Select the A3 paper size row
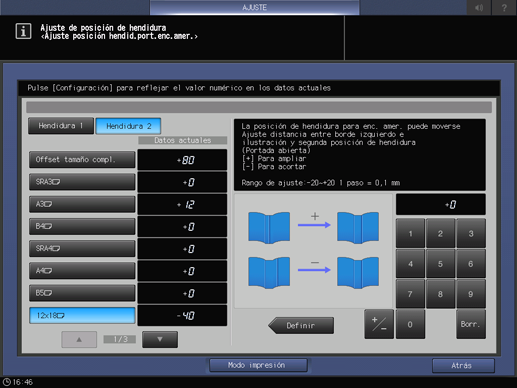This screenshot has width=517, height=388. [x=82, y=204]
